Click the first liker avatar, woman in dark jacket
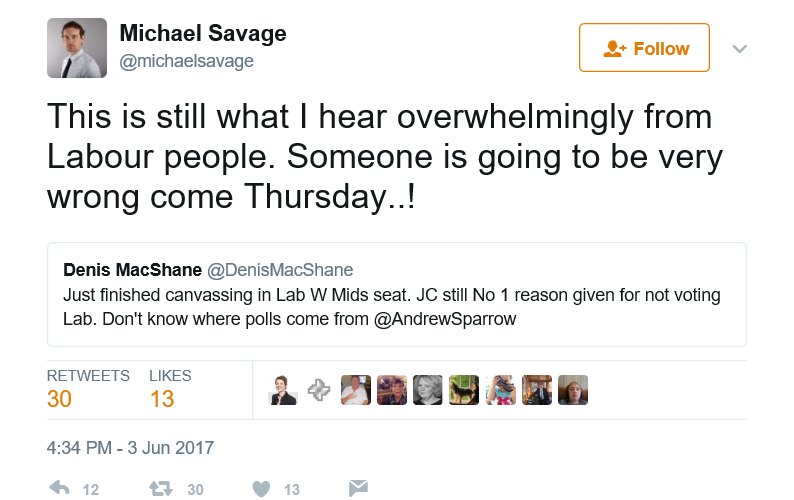 [x=284, y=390]
